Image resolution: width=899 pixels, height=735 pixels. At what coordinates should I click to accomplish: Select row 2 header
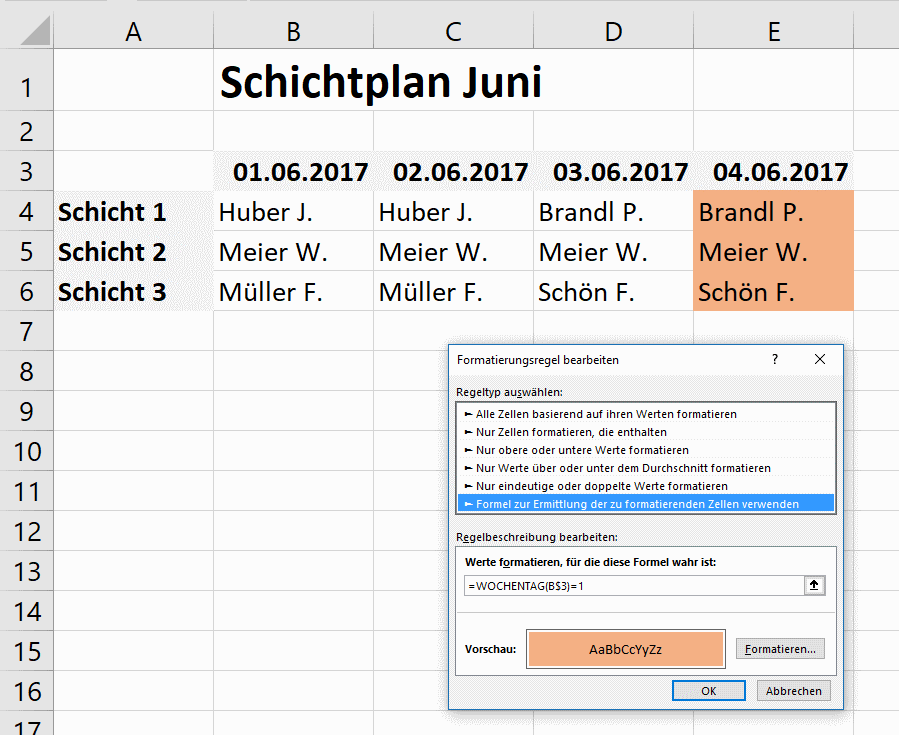coord(26,131)
